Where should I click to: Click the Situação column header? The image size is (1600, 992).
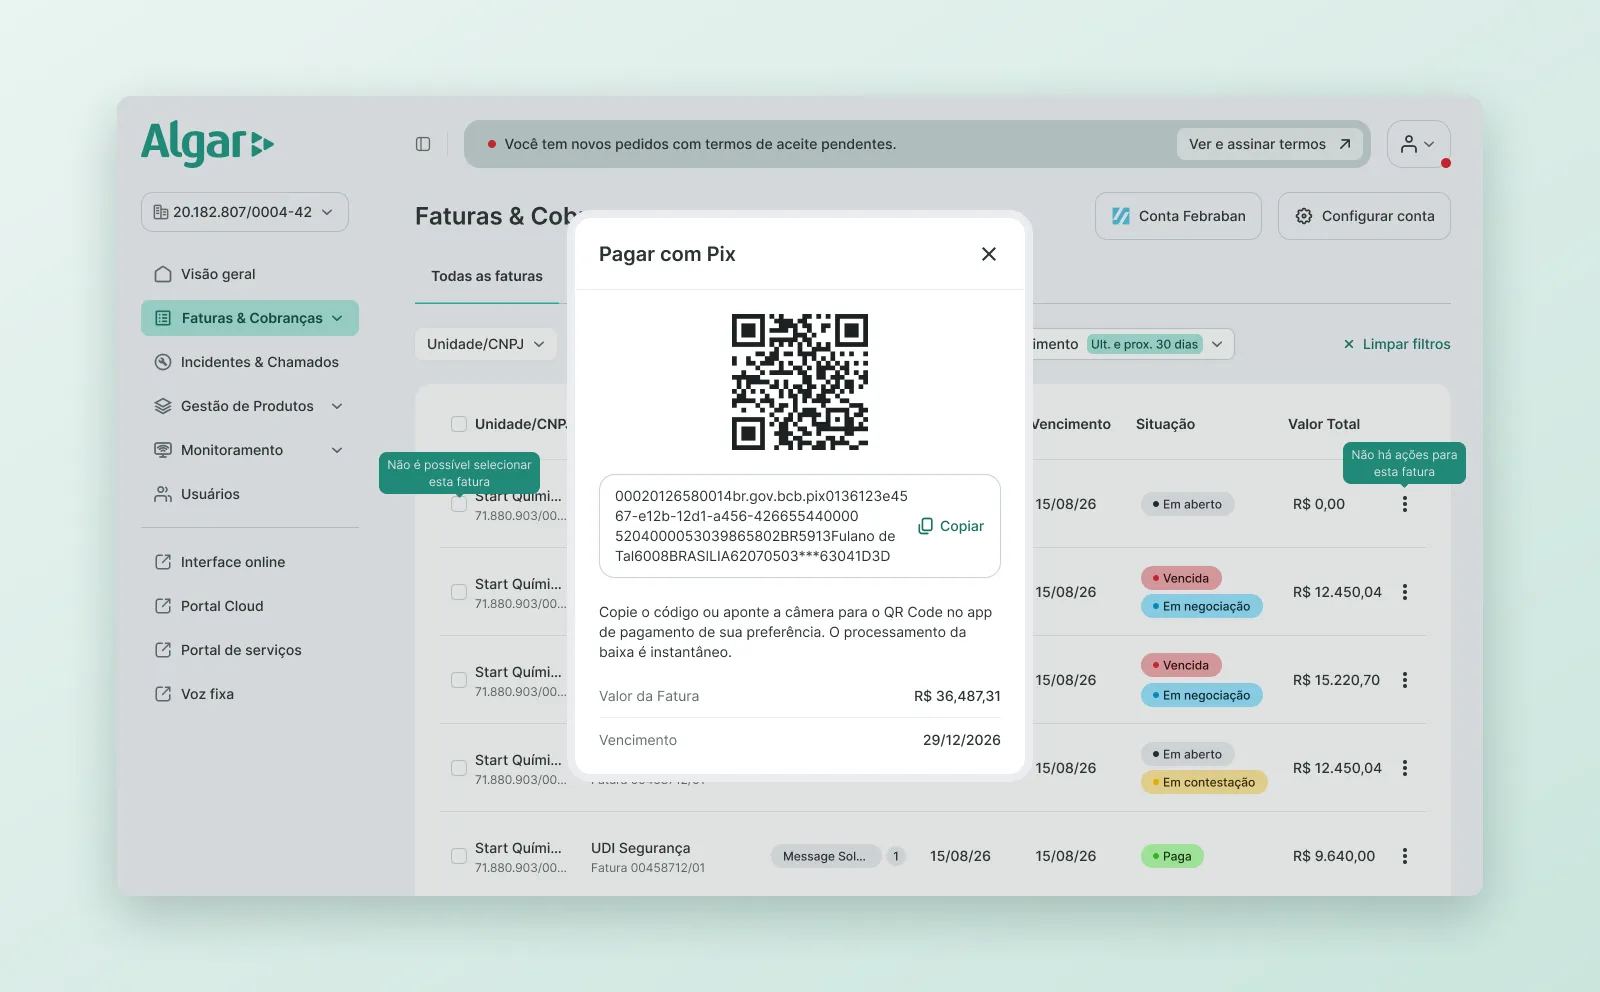(1165, 424)
